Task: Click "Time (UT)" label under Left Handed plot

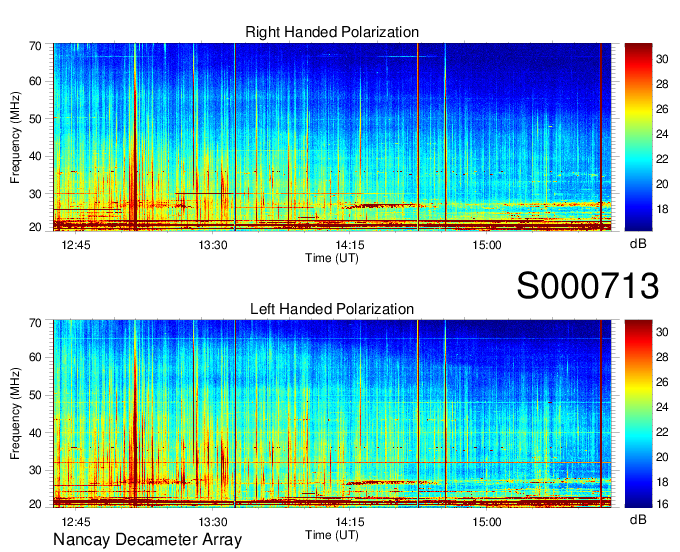Action: pyautogui.click(x=332, y=535)
